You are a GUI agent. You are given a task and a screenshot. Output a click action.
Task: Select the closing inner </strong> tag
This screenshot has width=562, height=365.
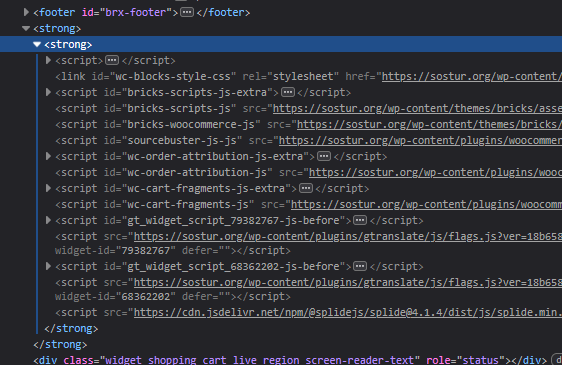[71, 328]
